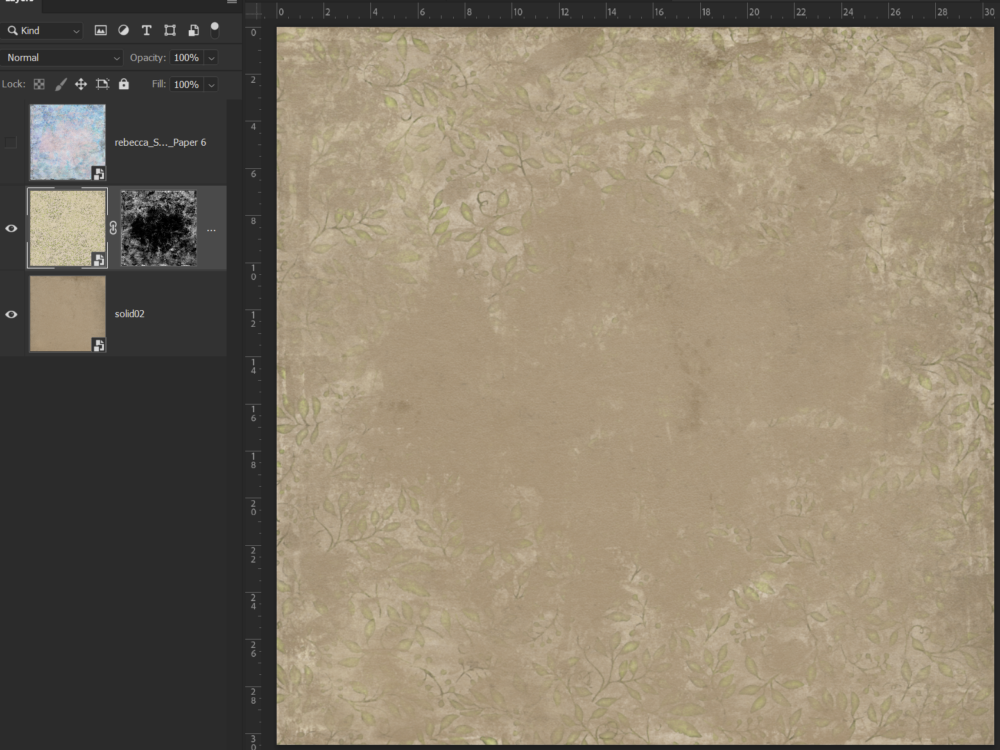Filter for shape layers icon
The width and height of the screenshot is (1000, 750).
[170, 30]
